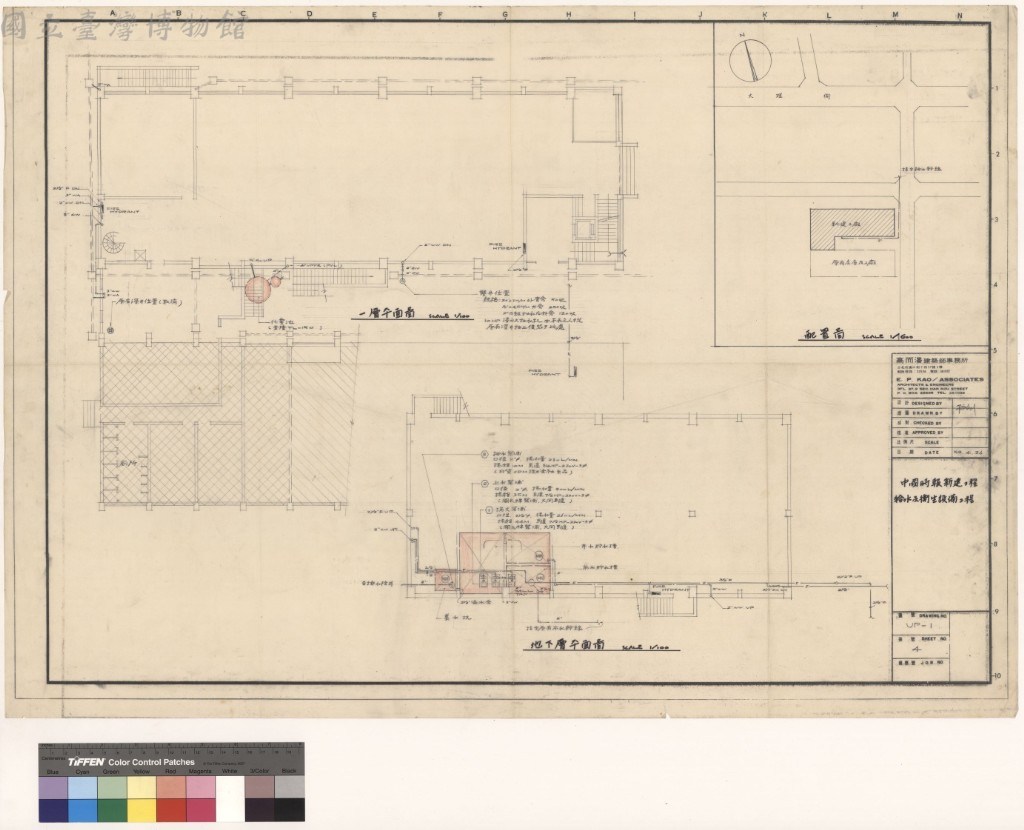Click the "一層平面圖" plan title
The image size is (1024, 830).
point(388,313)
